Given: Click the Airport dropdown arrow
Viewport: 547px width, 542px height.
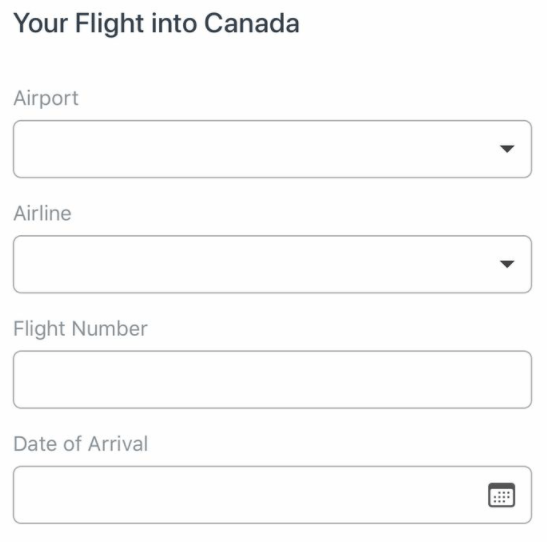Looking at the screenshot, I should 507,149.
